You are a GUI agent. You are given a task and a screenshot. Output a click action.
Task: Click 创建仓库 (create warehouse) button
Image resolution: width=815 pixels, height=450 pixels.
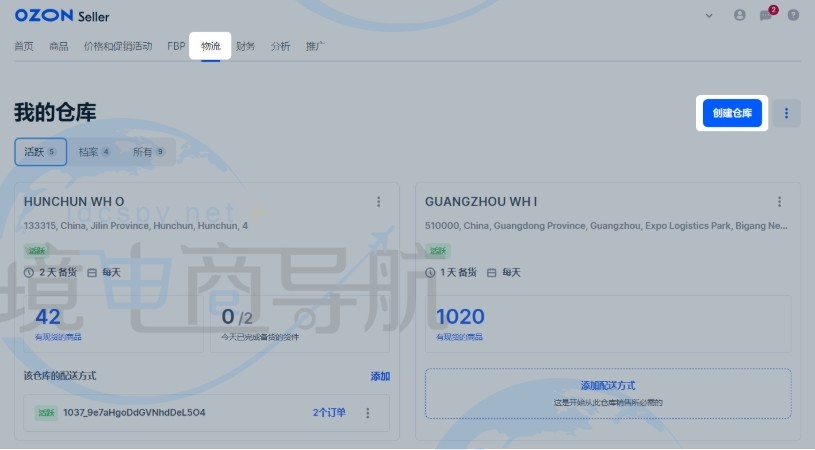click(732, 113)
